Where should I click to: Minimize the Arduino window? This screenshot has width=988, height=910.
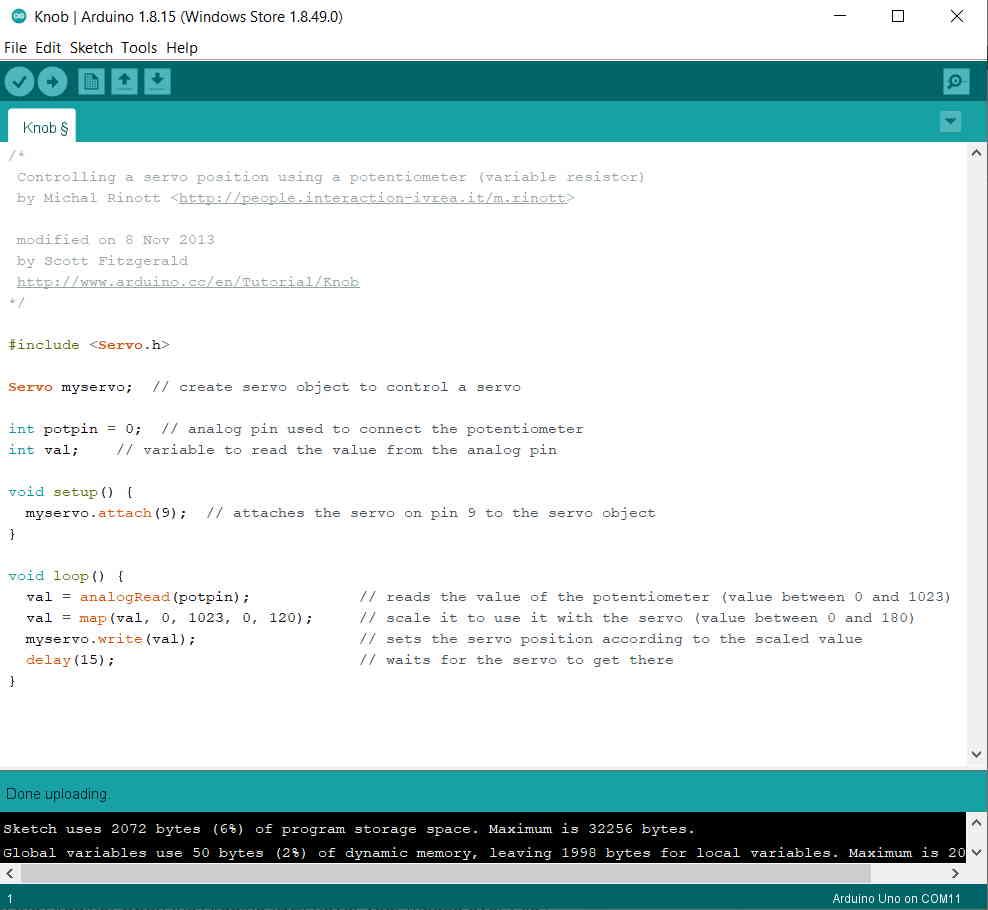pyautogui.click(x=840, y=16)
